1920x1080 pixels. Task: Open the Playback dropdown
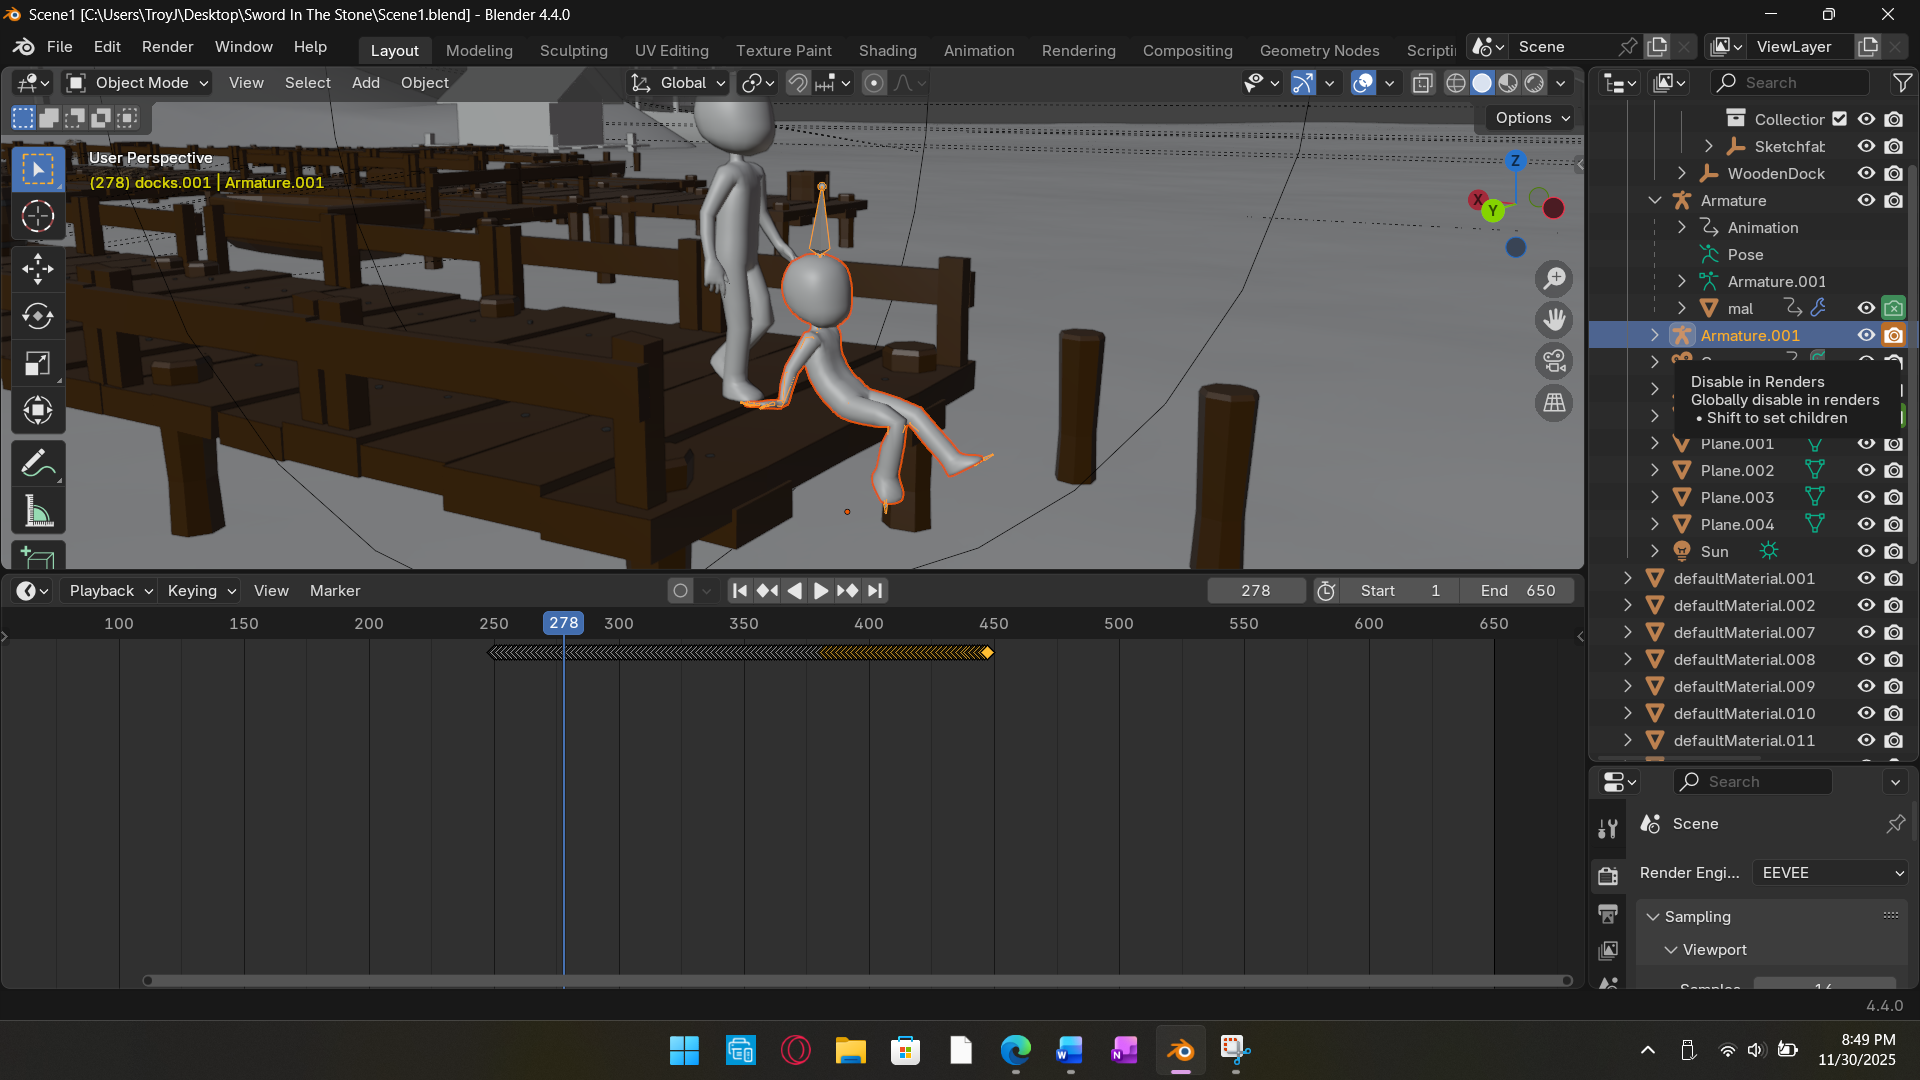click(x=109, y=591)
